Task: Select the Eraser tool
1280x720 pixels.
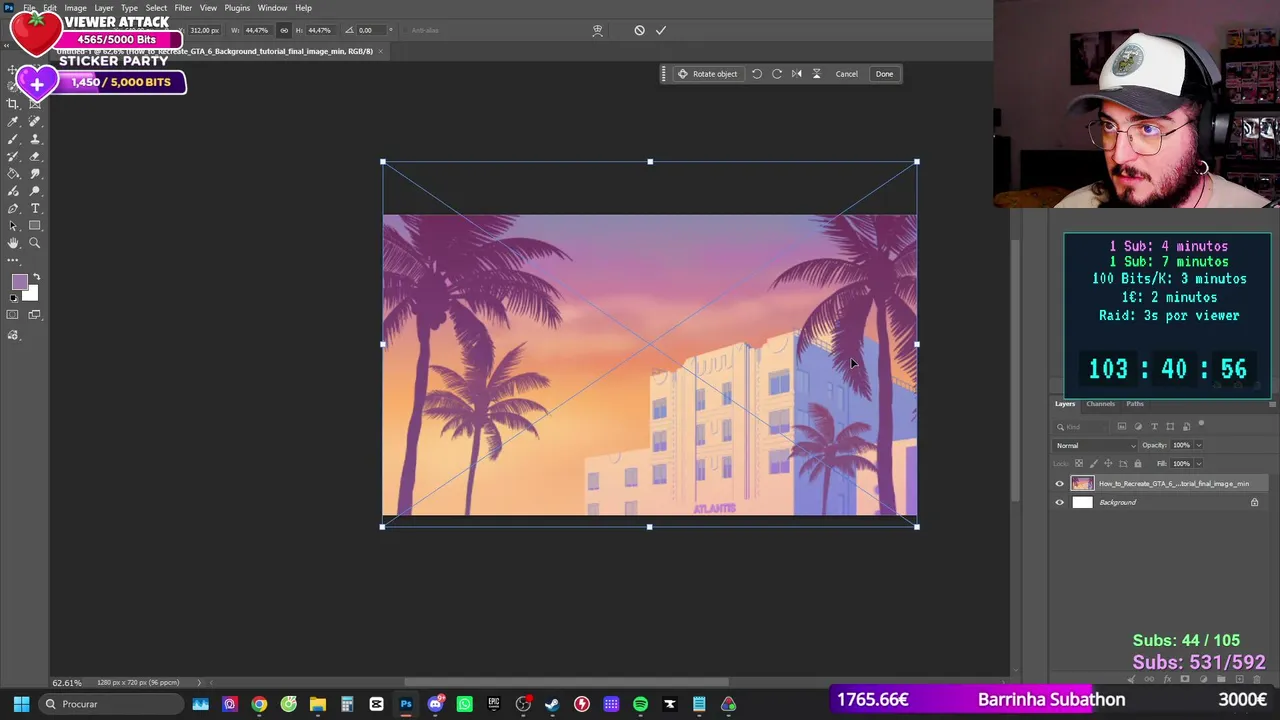Action: tap(35, 156)
